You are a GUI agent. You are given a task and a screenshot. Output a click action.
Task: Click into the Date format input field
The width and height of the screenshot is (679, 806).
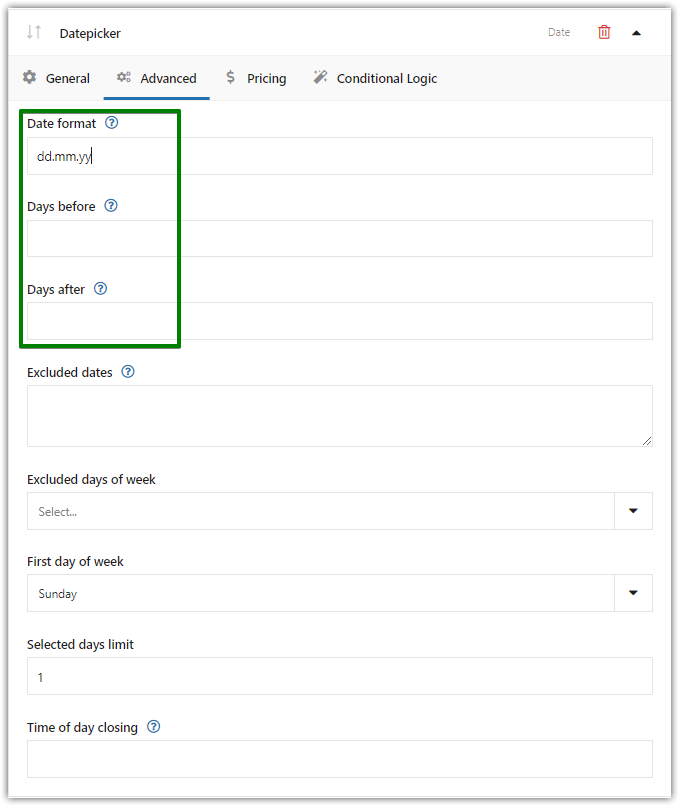click(x=340, y=156)
